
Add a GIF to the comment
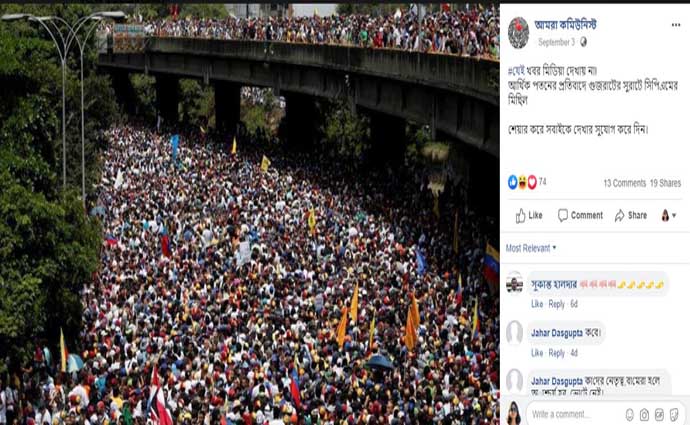click(x=659, y=414)
